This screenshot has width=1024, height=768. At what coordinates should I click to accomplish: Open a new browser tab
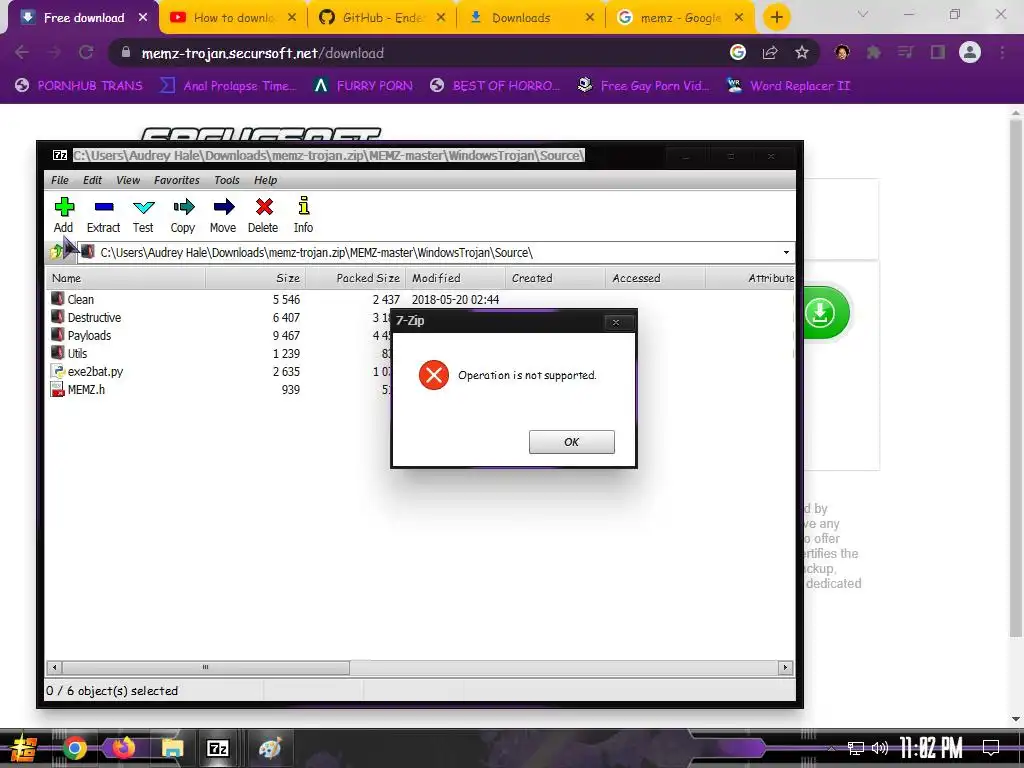(776, 18)
